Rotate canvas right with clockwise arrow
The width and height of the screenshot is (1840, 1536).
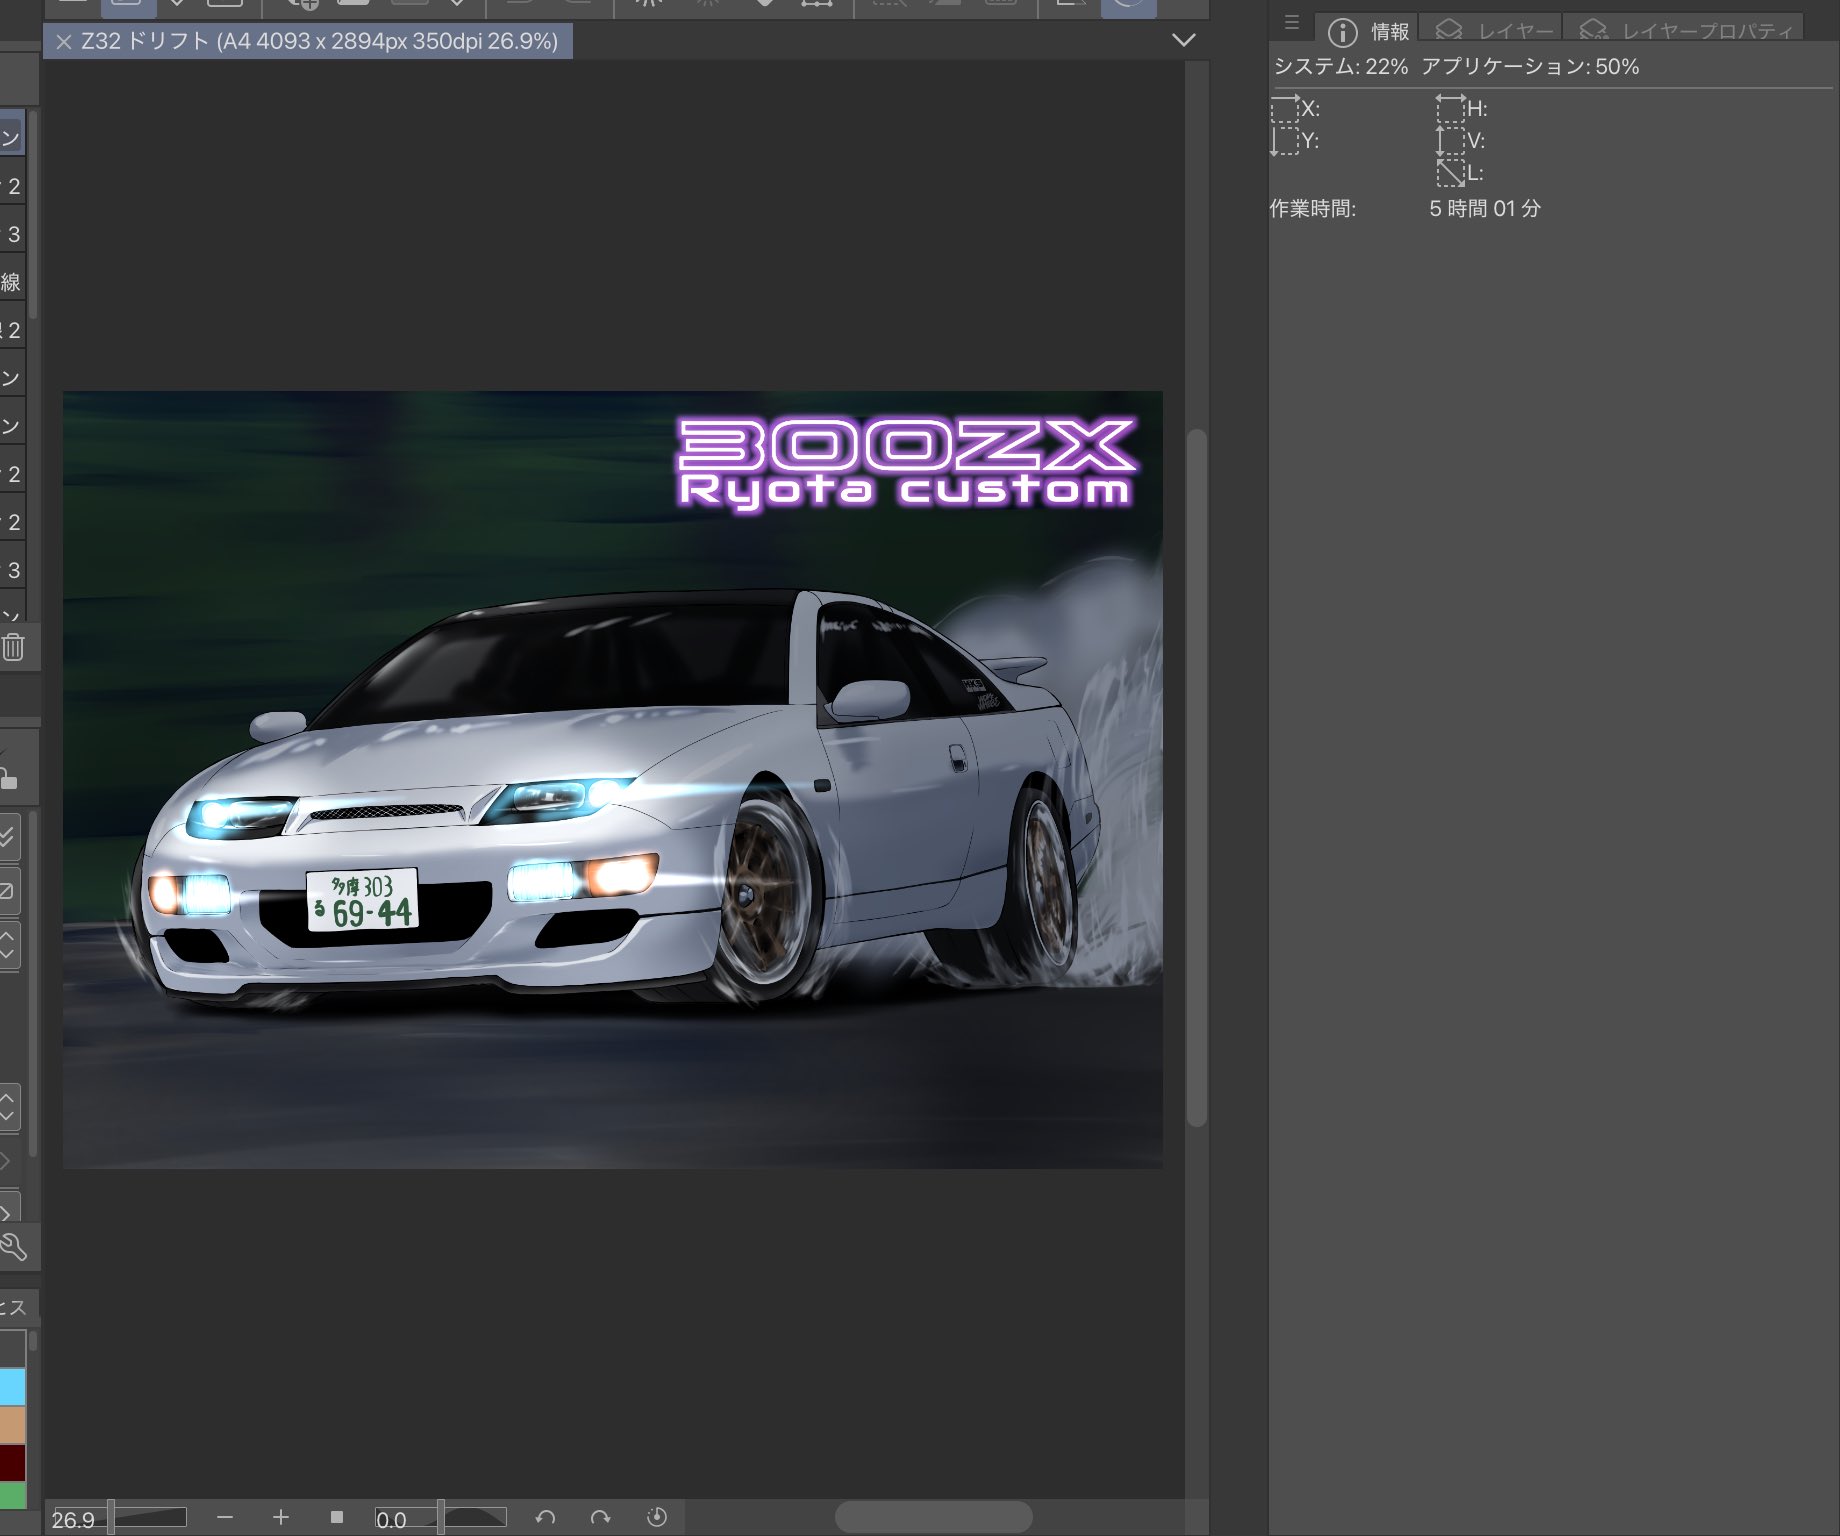[x=601, y=1518]
